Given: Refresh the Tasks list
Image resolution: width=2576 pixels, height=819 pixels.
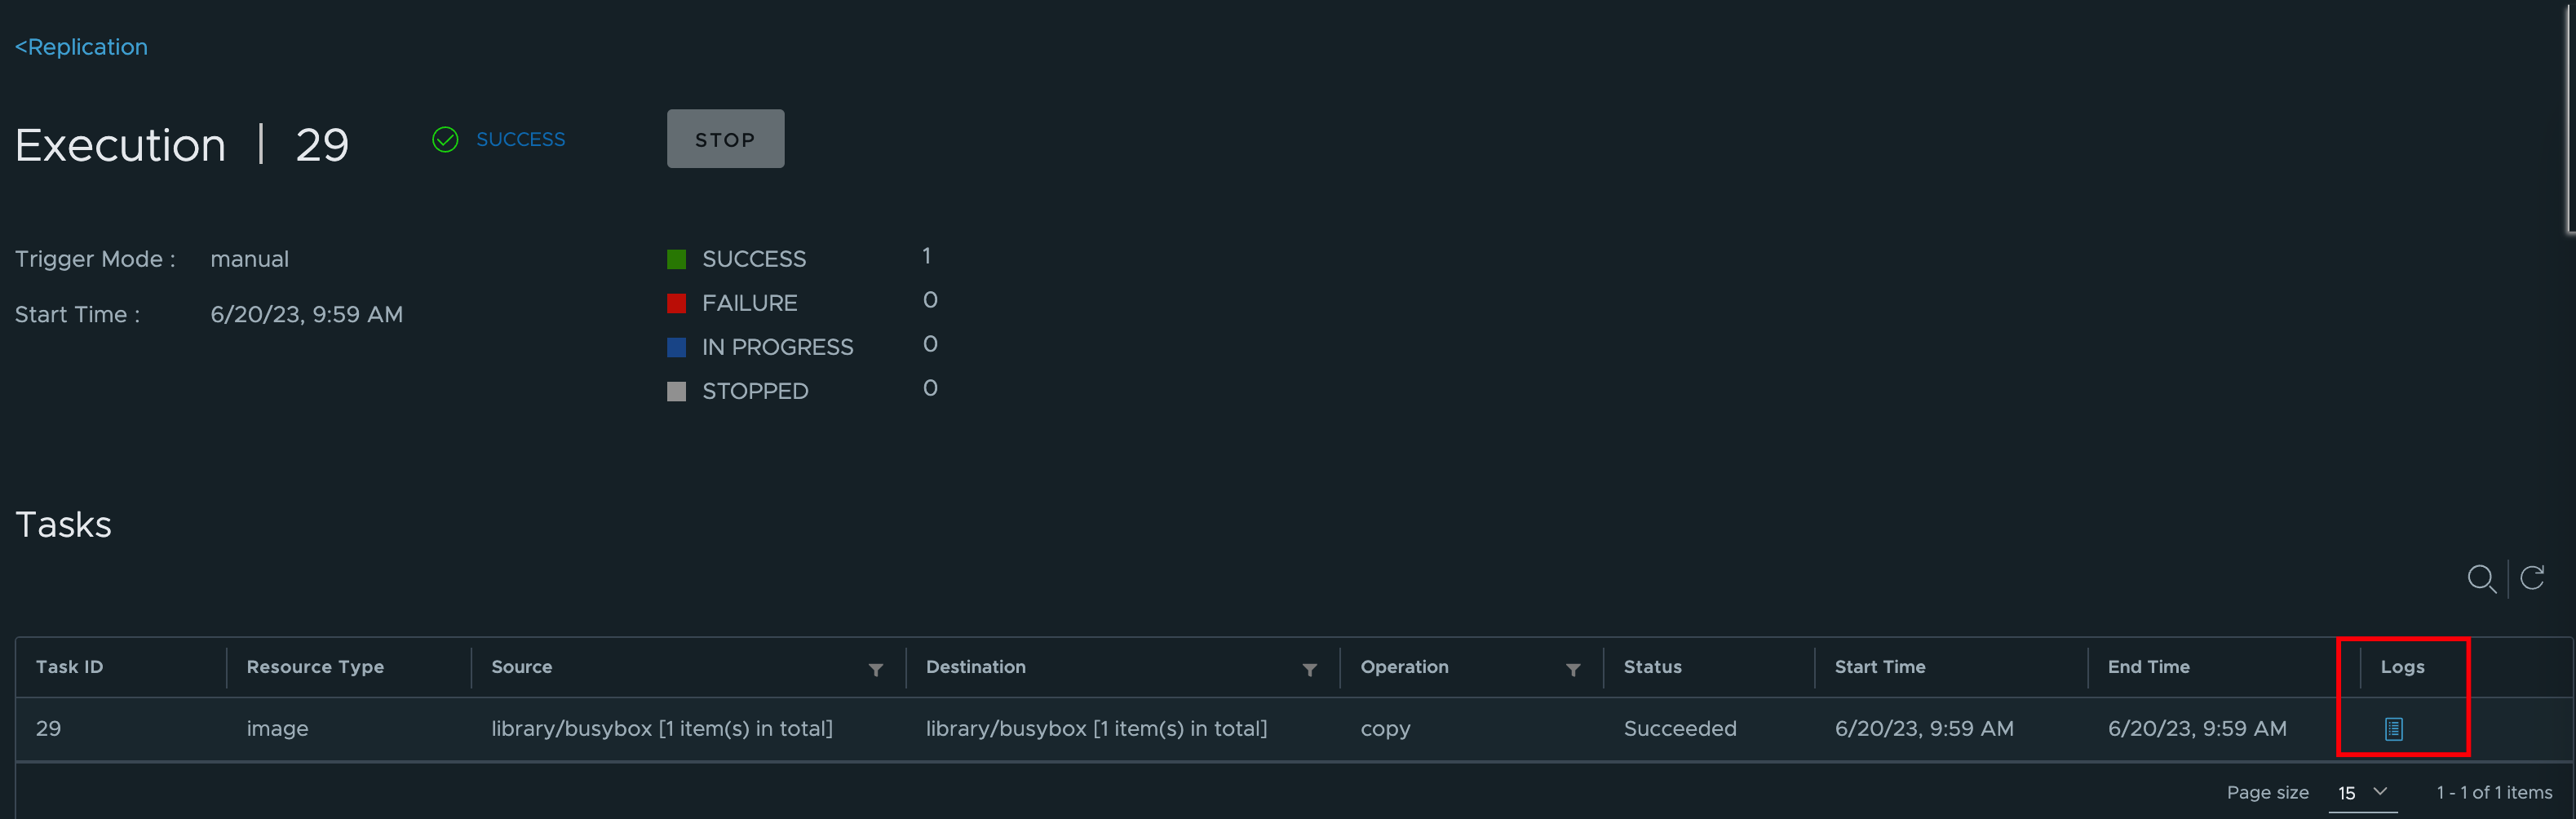Looking at the screenshot, I should tap(2533, 578).
